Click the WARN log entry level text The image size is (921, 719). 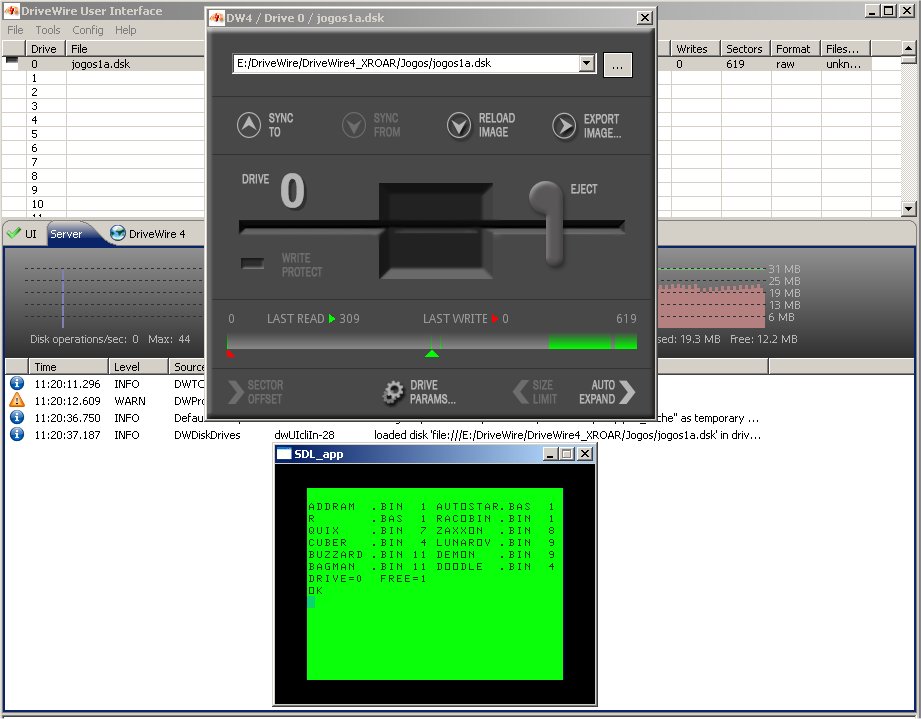tap(130, 401)
